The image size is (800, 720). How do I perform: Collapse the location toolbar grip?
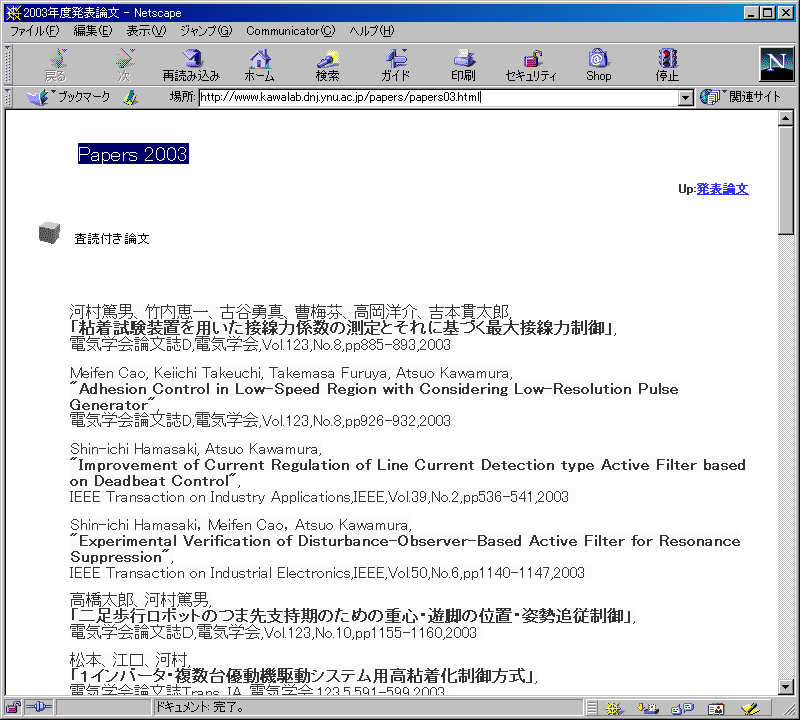click(x=8, y=97)
